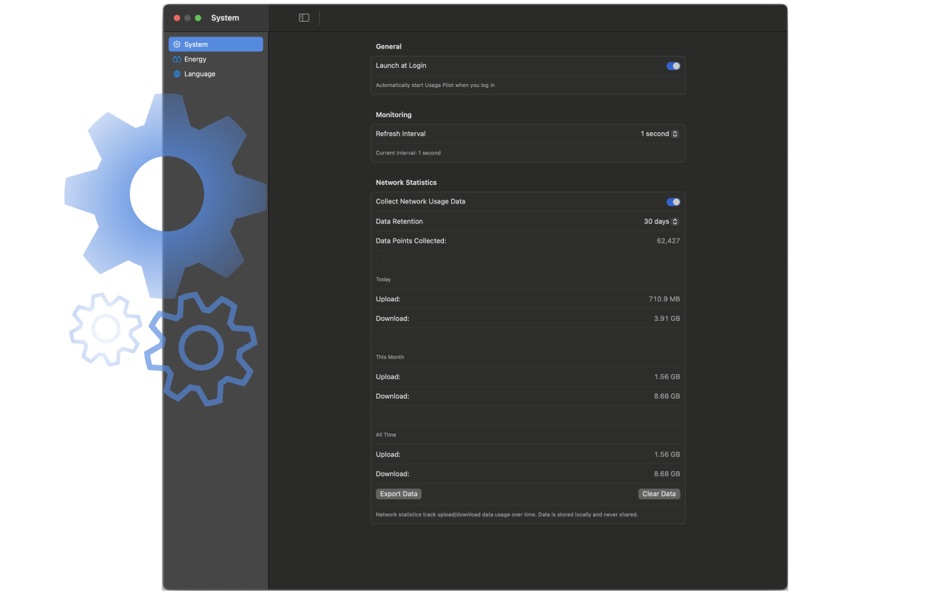Enable Launch at Login

click(x=675, y=64)
